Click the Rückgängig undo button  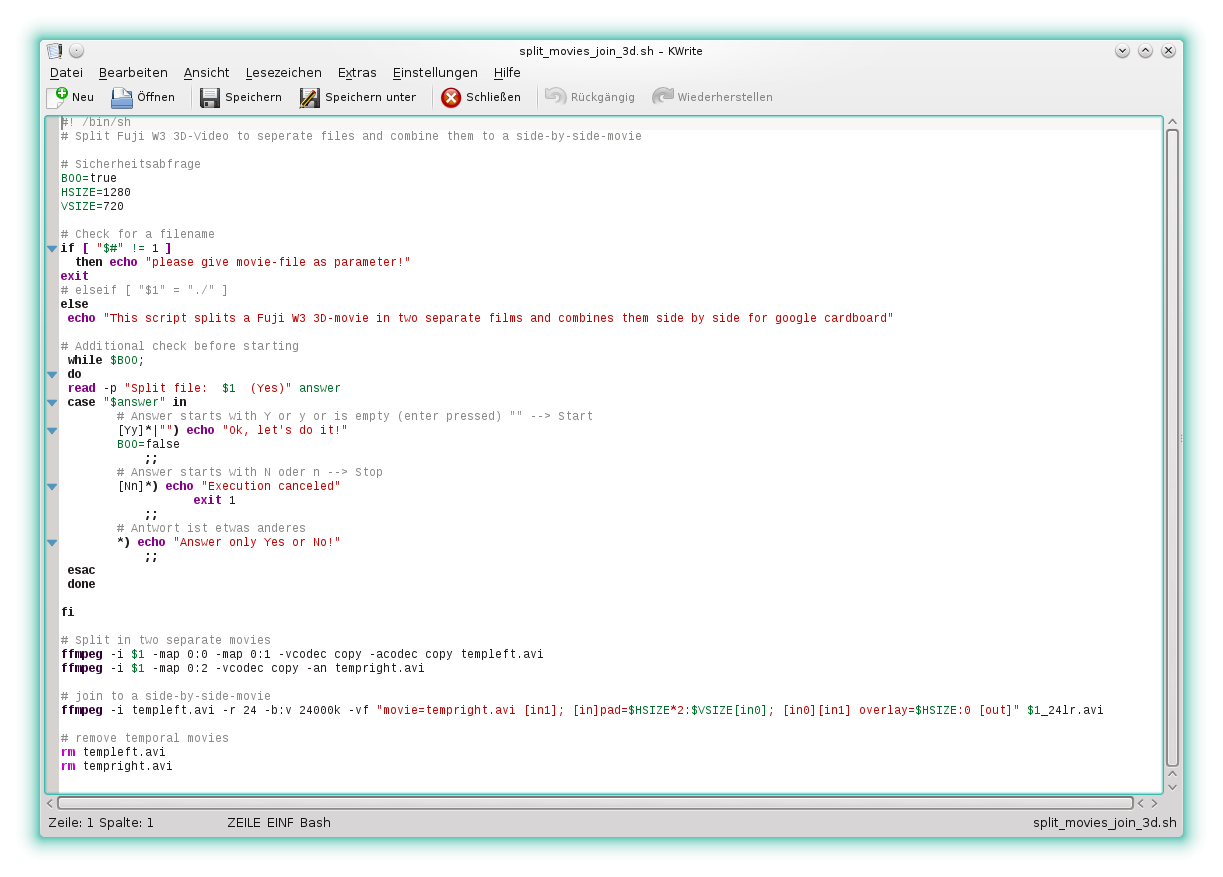click(590, 97)
